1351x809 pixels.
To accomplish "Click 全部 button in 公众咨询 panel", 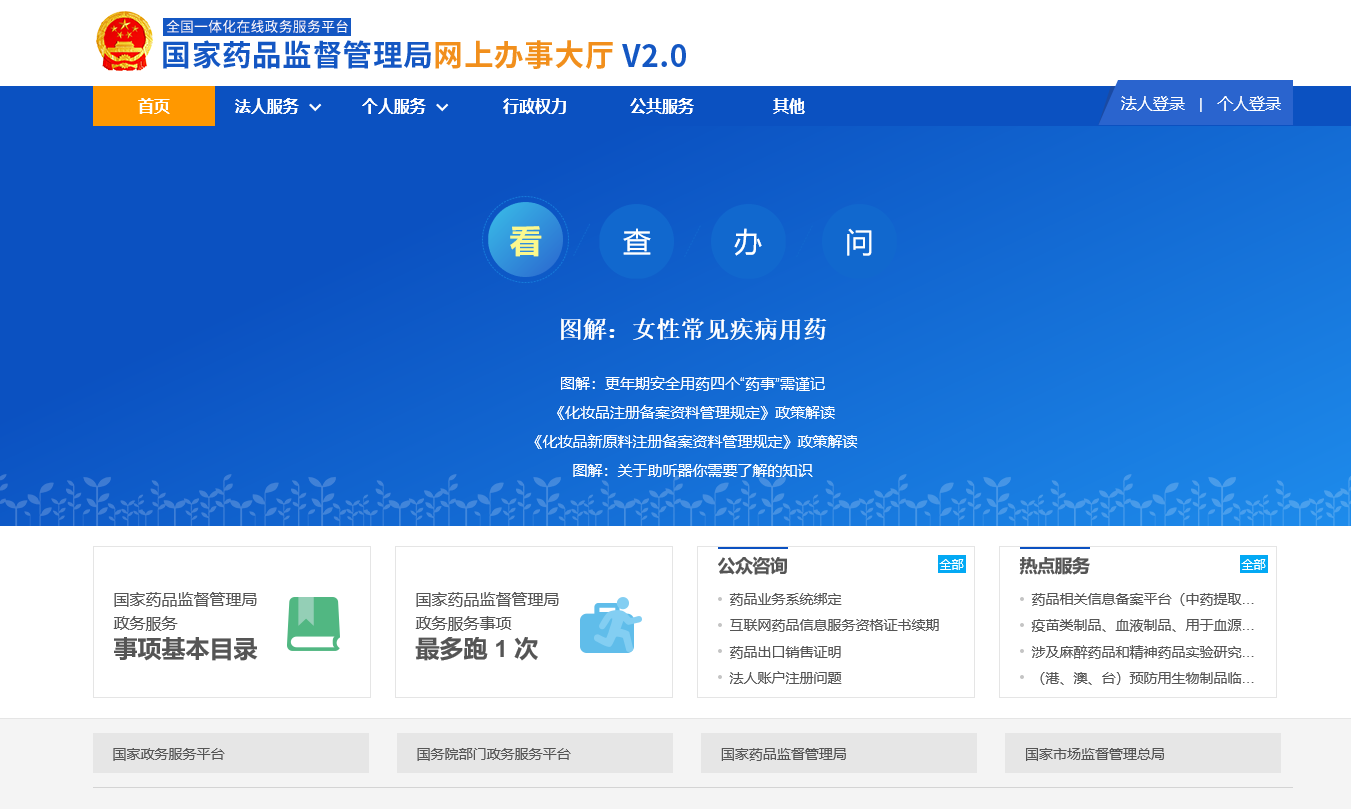I will [x=952, y=564].
